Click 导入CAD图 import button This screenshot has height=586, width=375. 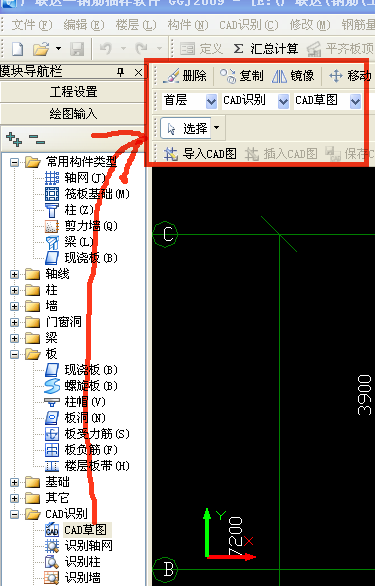point(200,154)
